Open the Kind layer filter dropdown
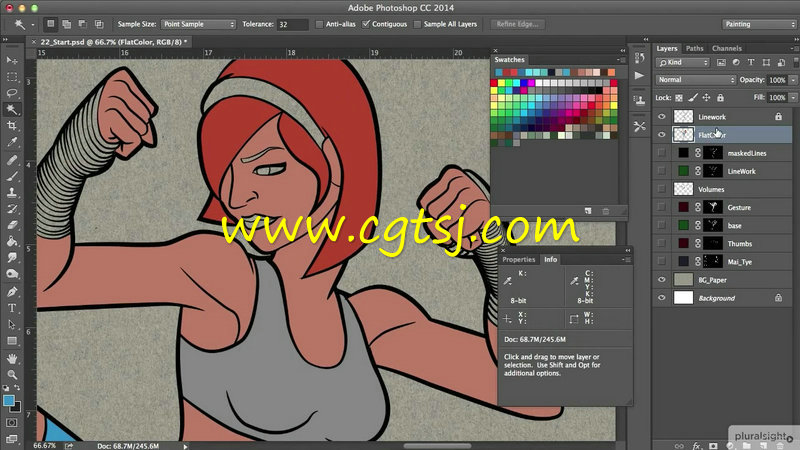Screen dimensions: 800x450 (x=683, y=62)
